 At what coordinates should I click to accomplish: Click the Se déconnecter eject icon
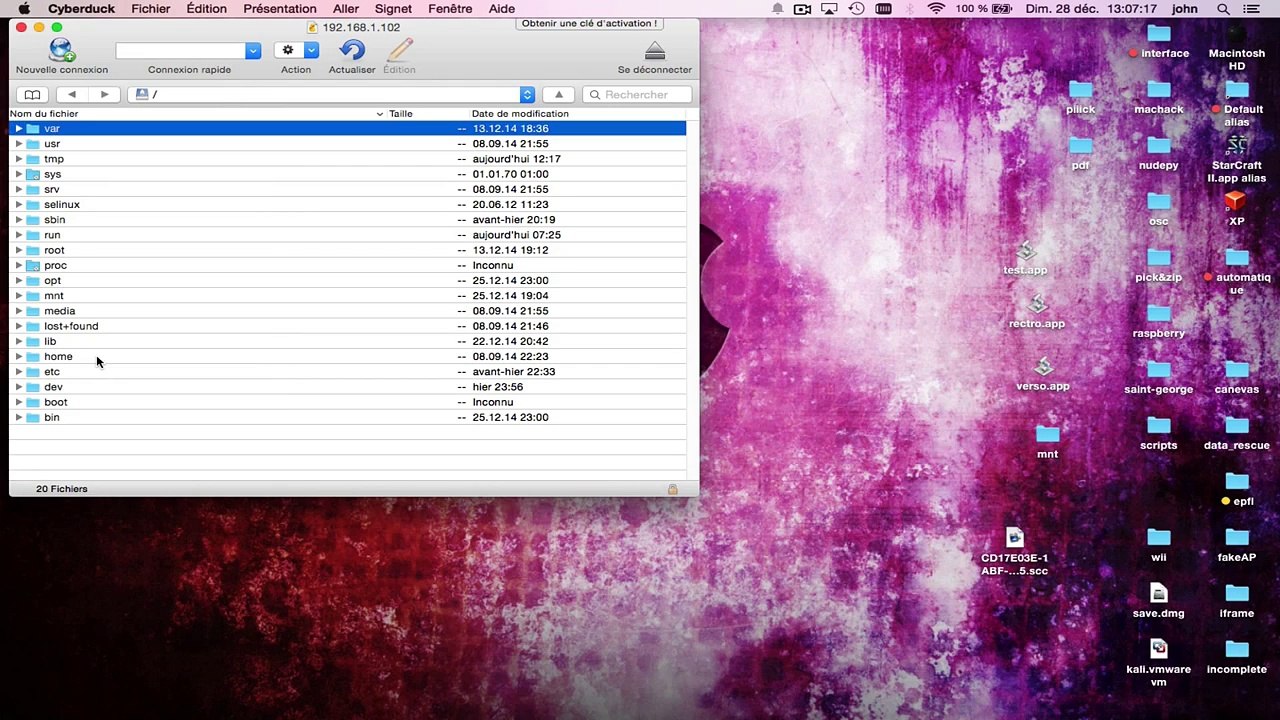click(654, 50)
